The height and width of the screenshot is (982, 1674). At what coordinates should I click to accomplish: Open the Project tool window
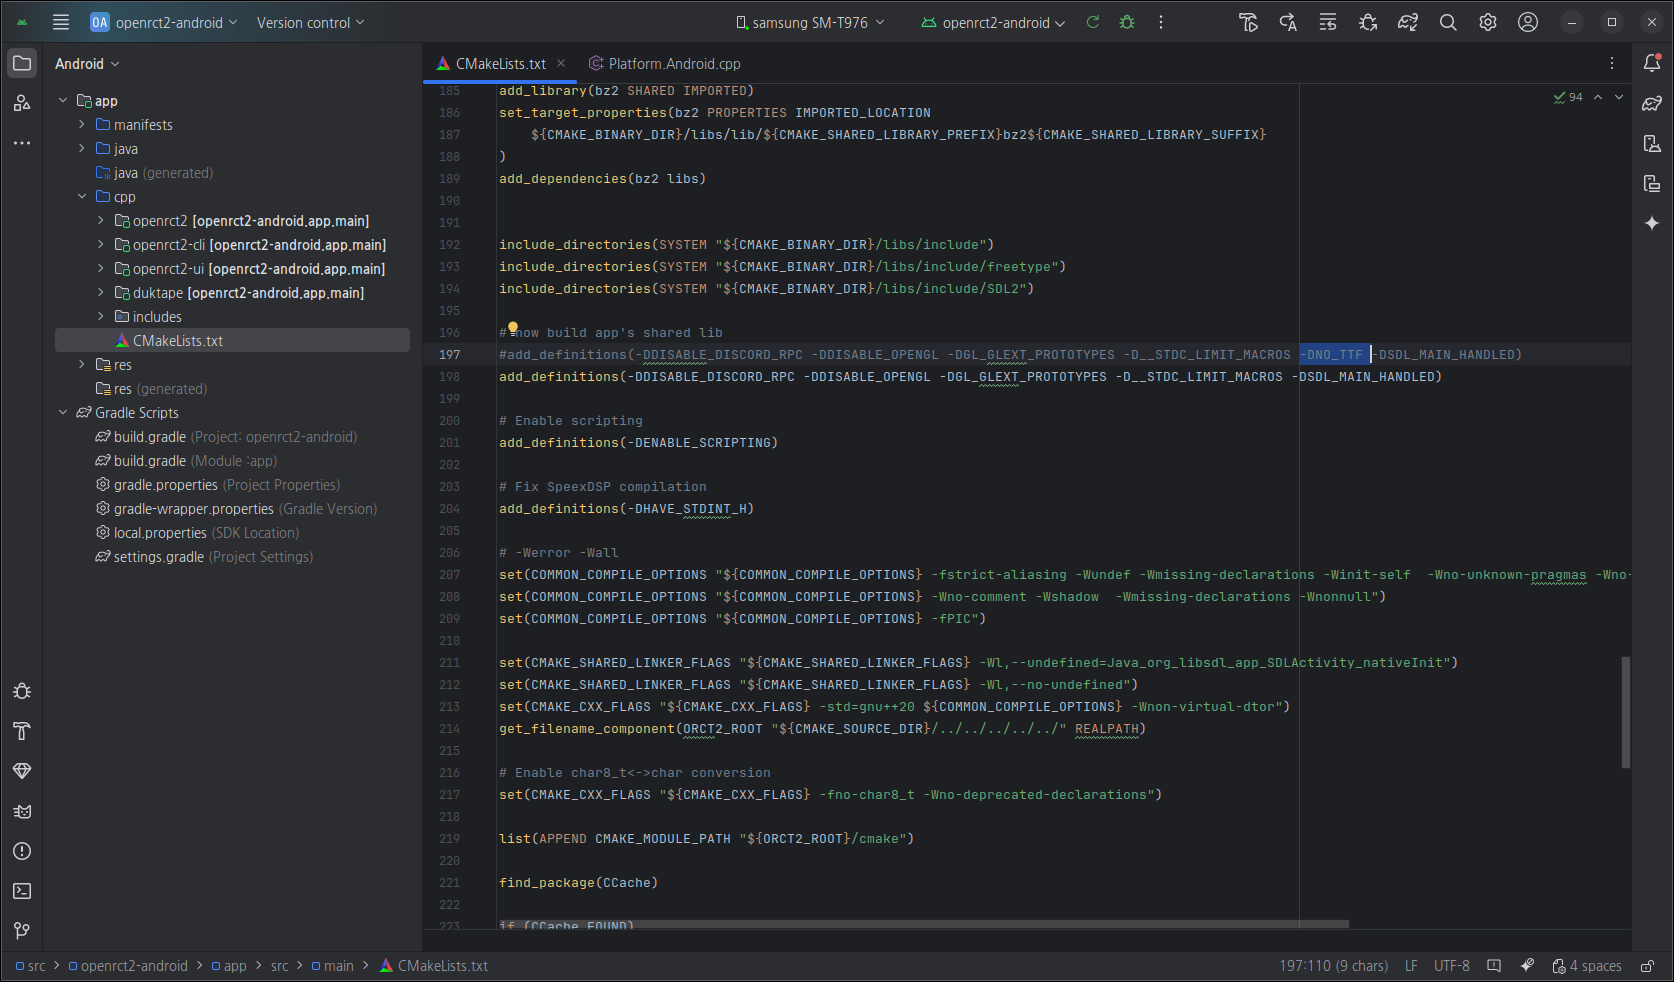point(21,63)
